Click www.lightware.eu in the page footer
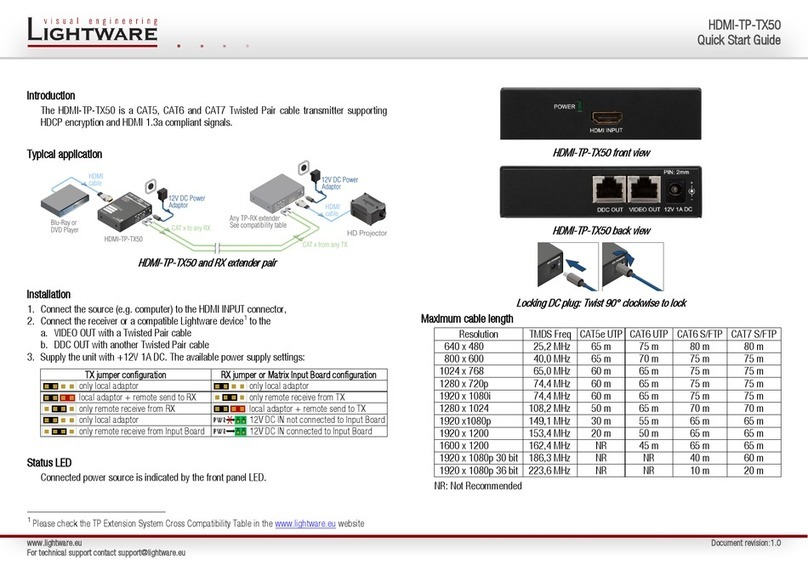 tap(54, 543)
